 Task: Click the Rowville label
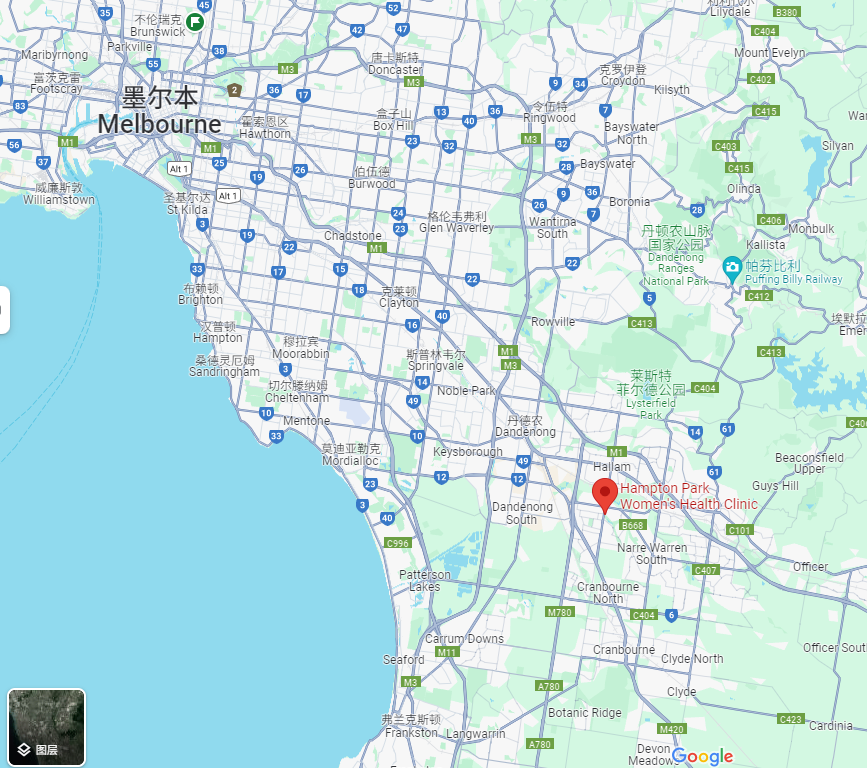point(552,322)
